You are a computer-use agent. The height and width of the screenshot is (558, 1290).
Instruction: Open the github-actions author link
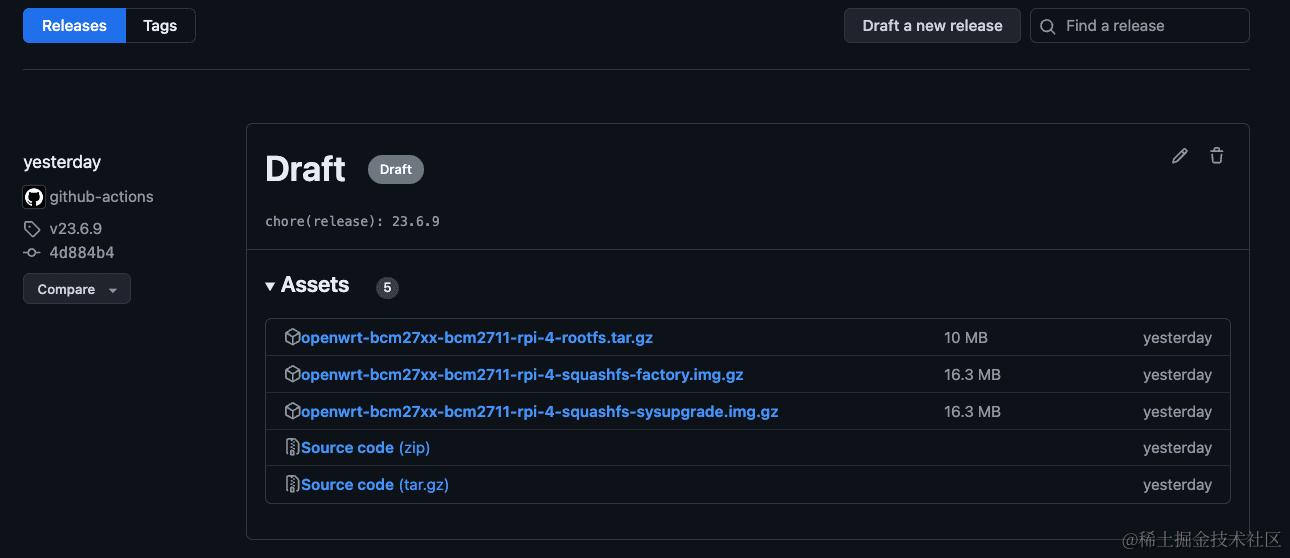[x=101, y=197]
